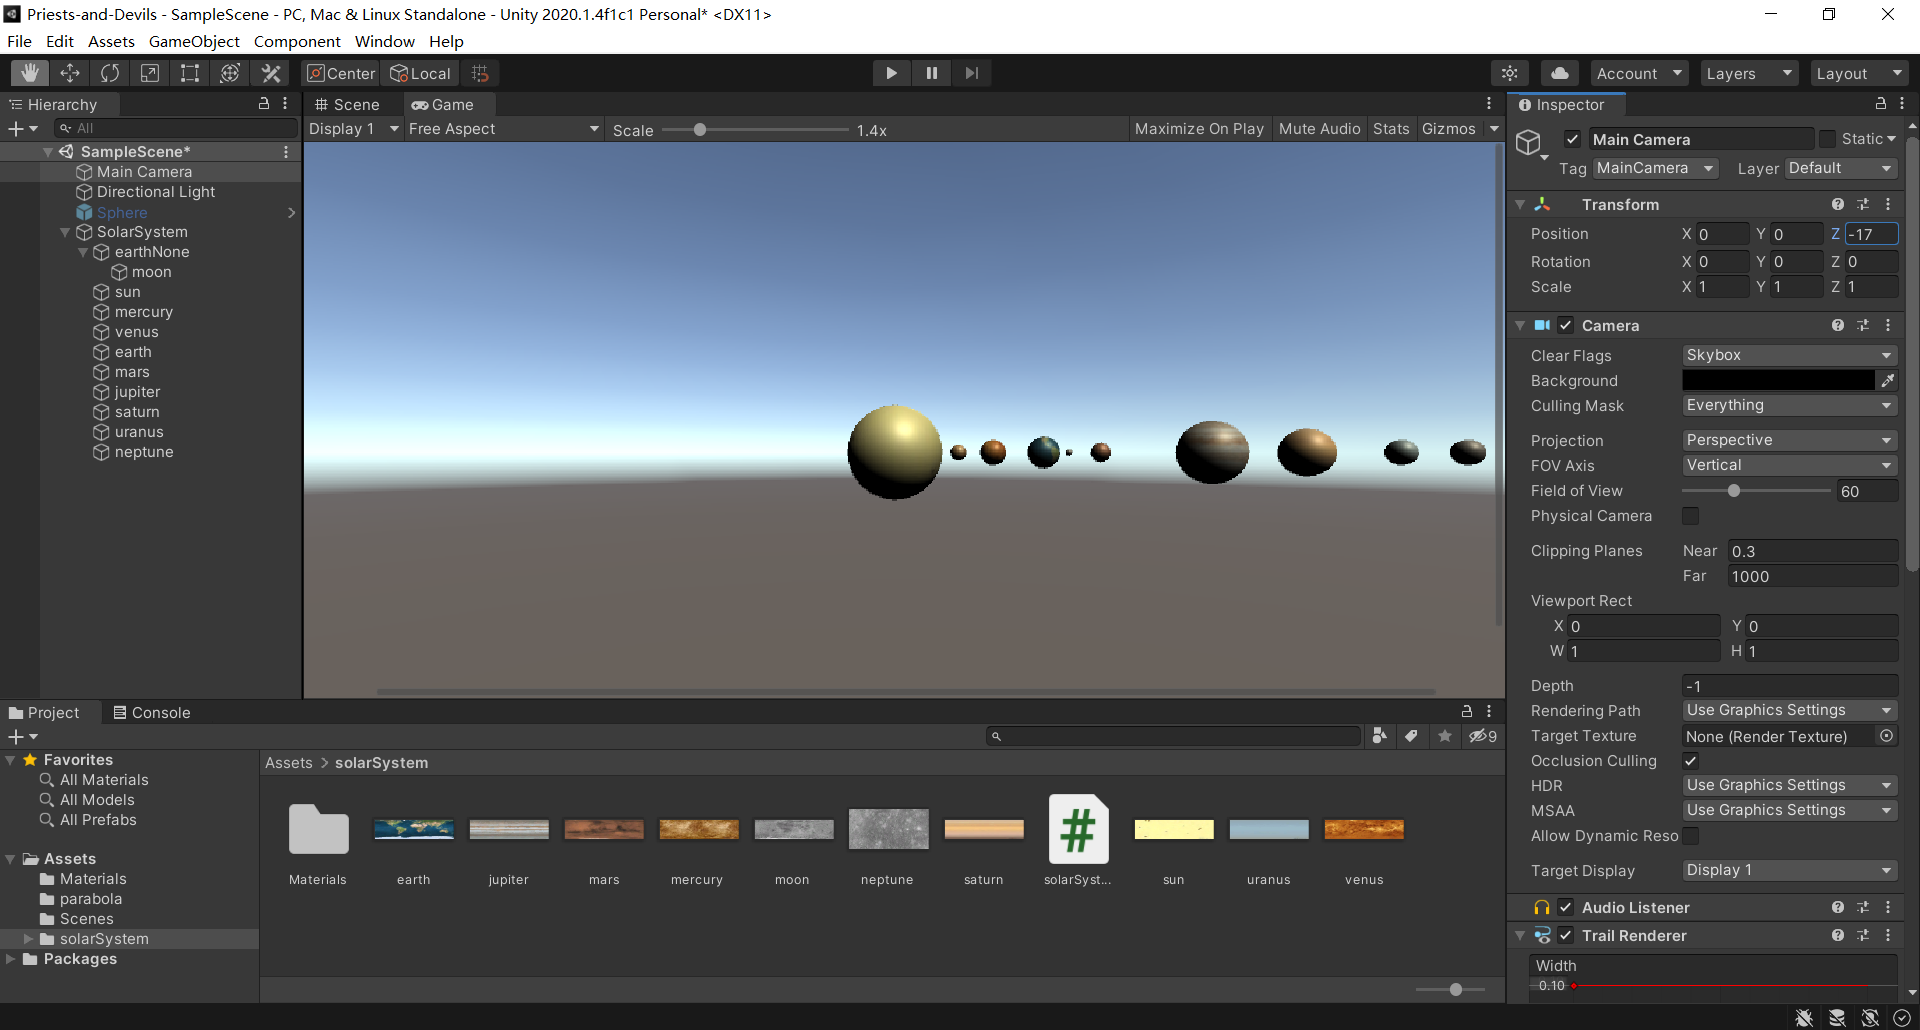This screenshot has width=1920, height=1030.
Task: Search by label in Project
Action: tap(1411, 736)
